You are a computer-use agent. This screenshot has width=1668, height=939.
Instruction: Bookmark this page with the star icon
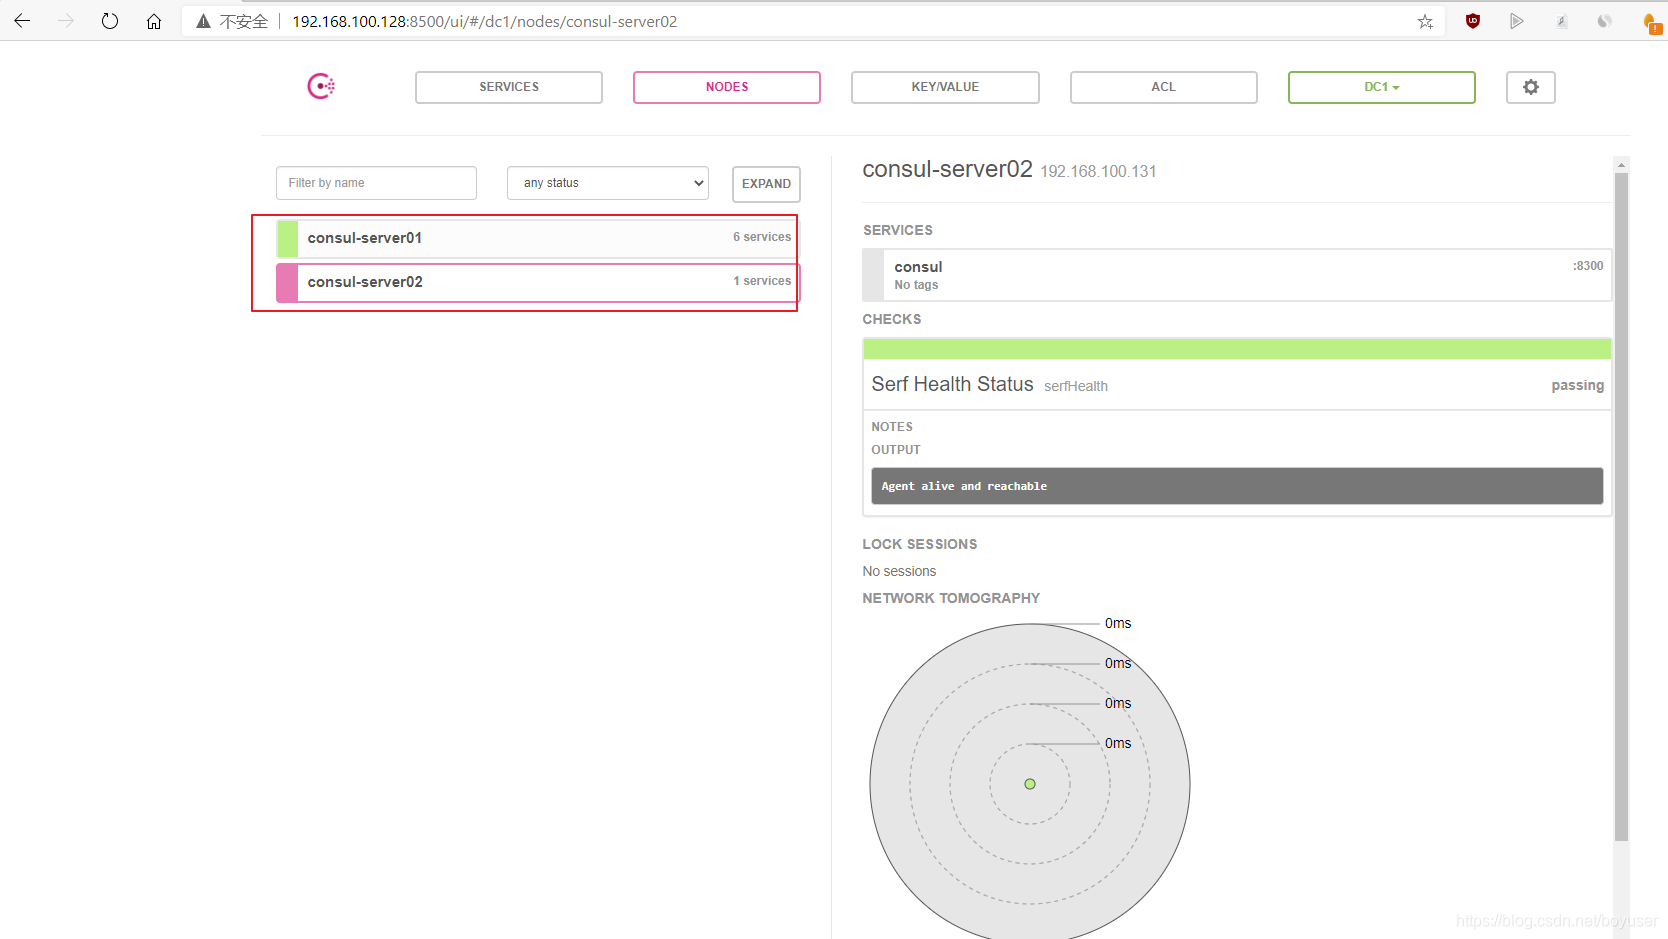[1425, 21]
